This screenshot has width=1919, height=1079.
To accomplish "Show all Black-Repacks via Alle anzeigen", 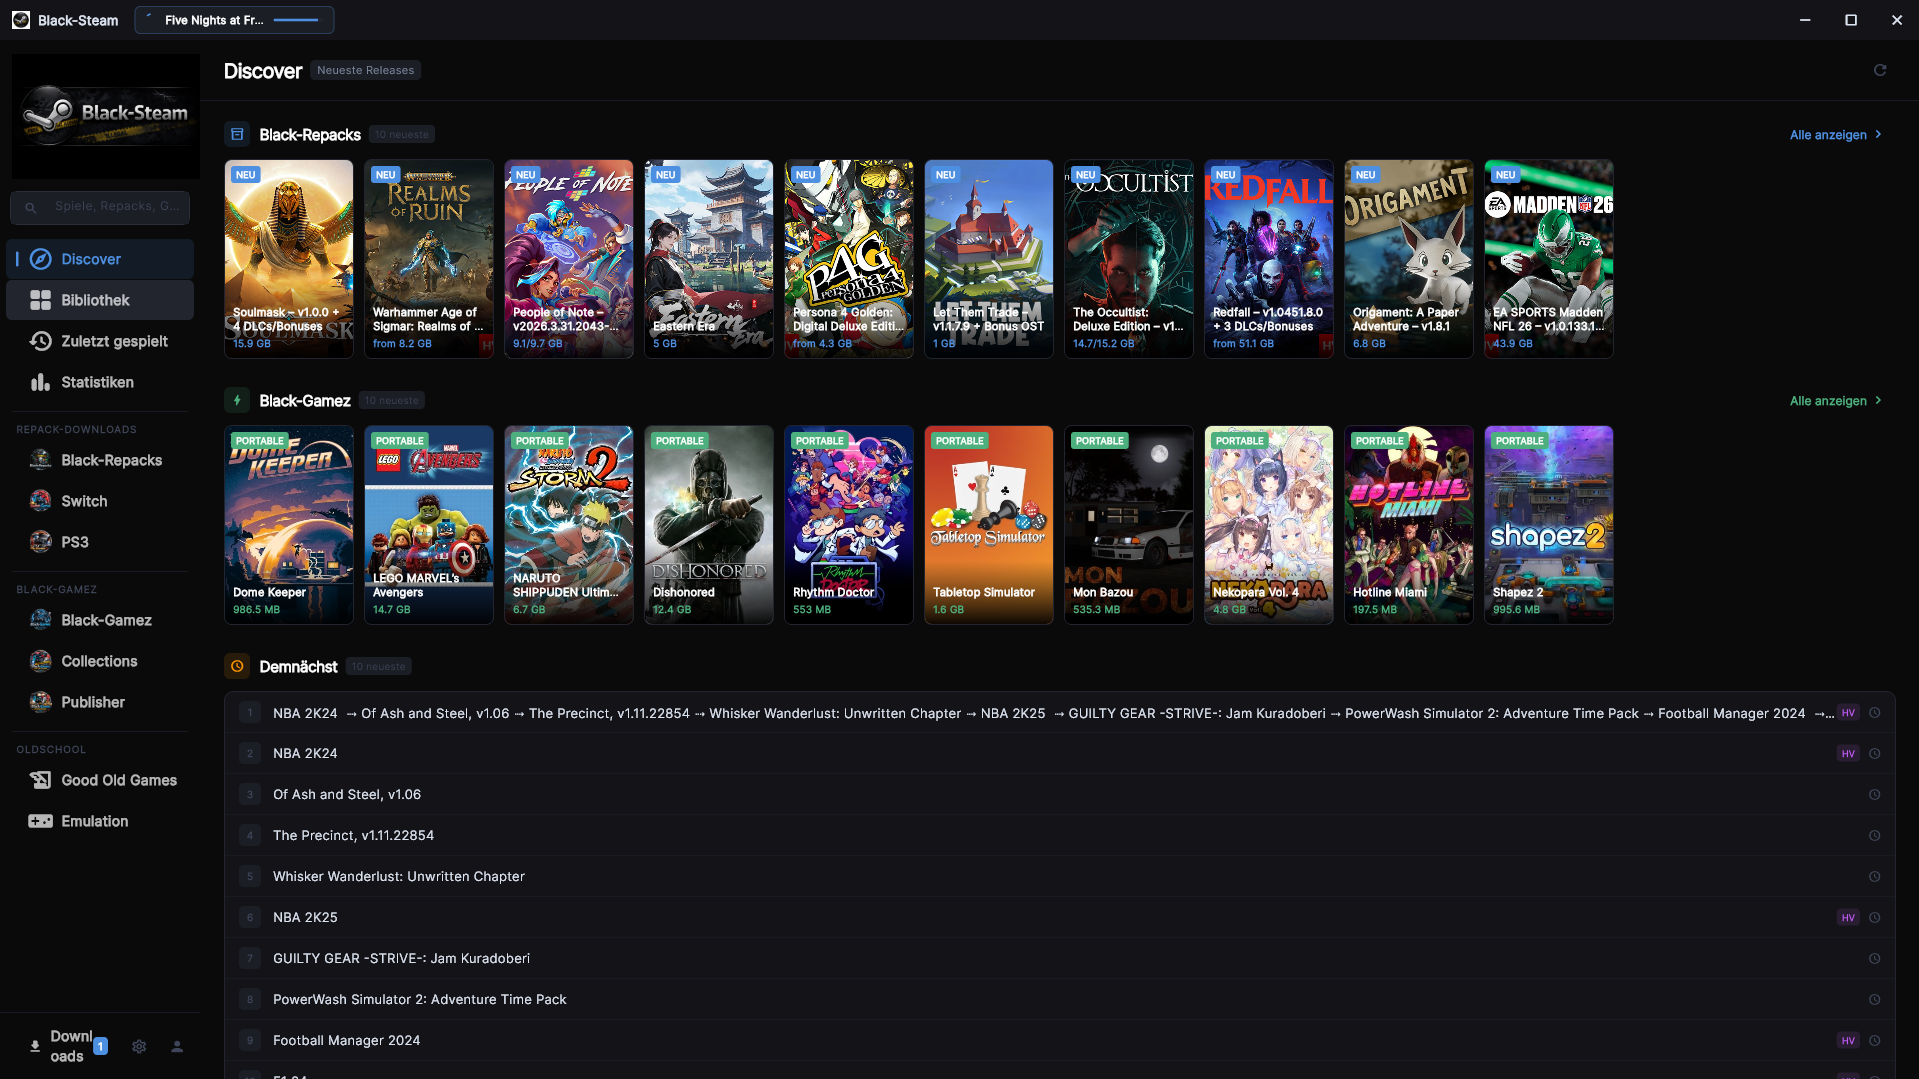I will pos(1836,134).
